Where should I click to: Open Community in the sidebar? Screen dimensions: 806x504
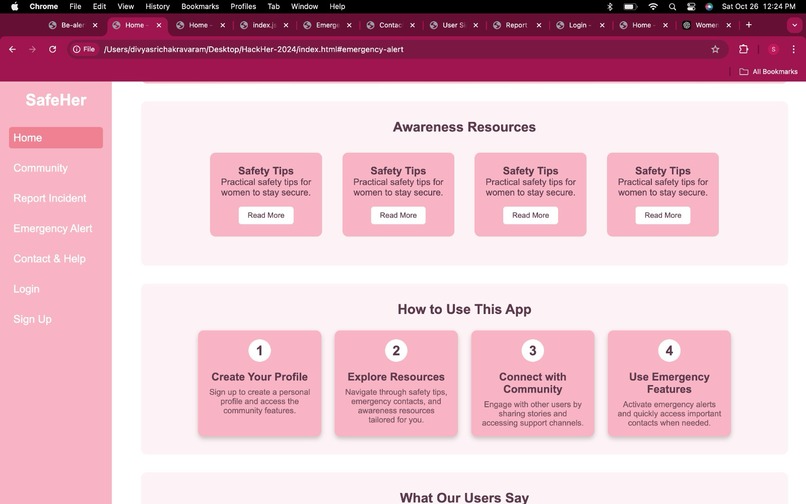(x=41, y=168)
